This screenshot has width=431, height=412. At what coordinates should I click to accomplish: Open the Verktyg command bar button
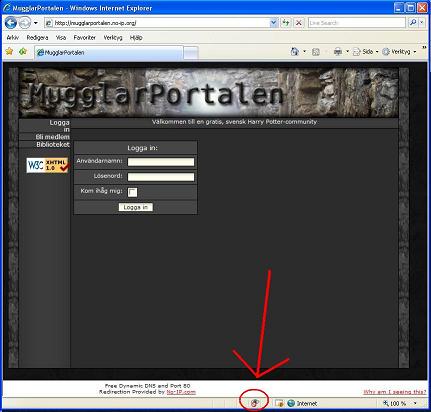click(399, 52)
